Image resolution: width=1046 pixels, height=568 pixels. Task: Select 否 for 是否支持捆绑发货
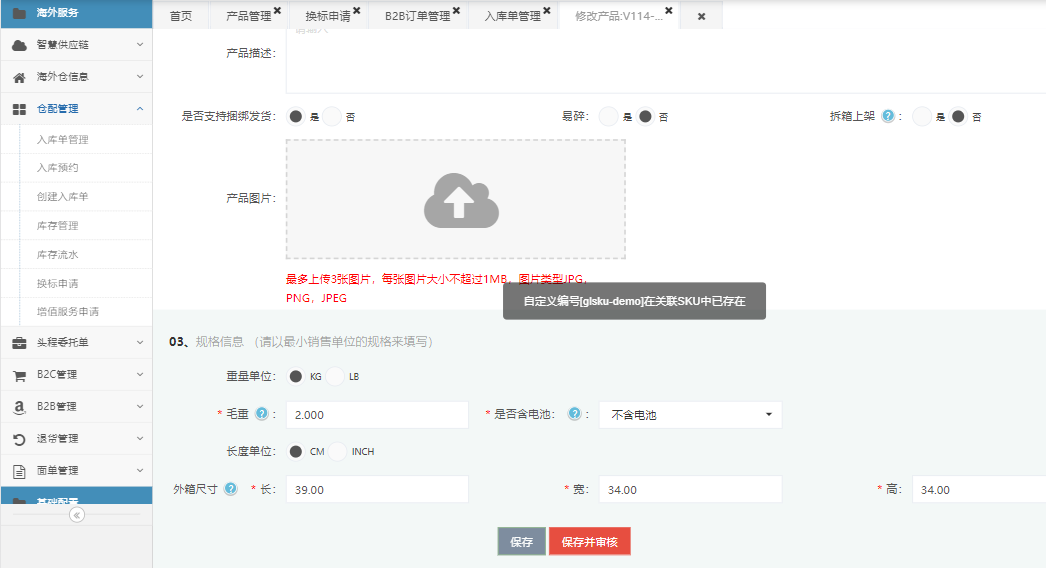(332, 116)
